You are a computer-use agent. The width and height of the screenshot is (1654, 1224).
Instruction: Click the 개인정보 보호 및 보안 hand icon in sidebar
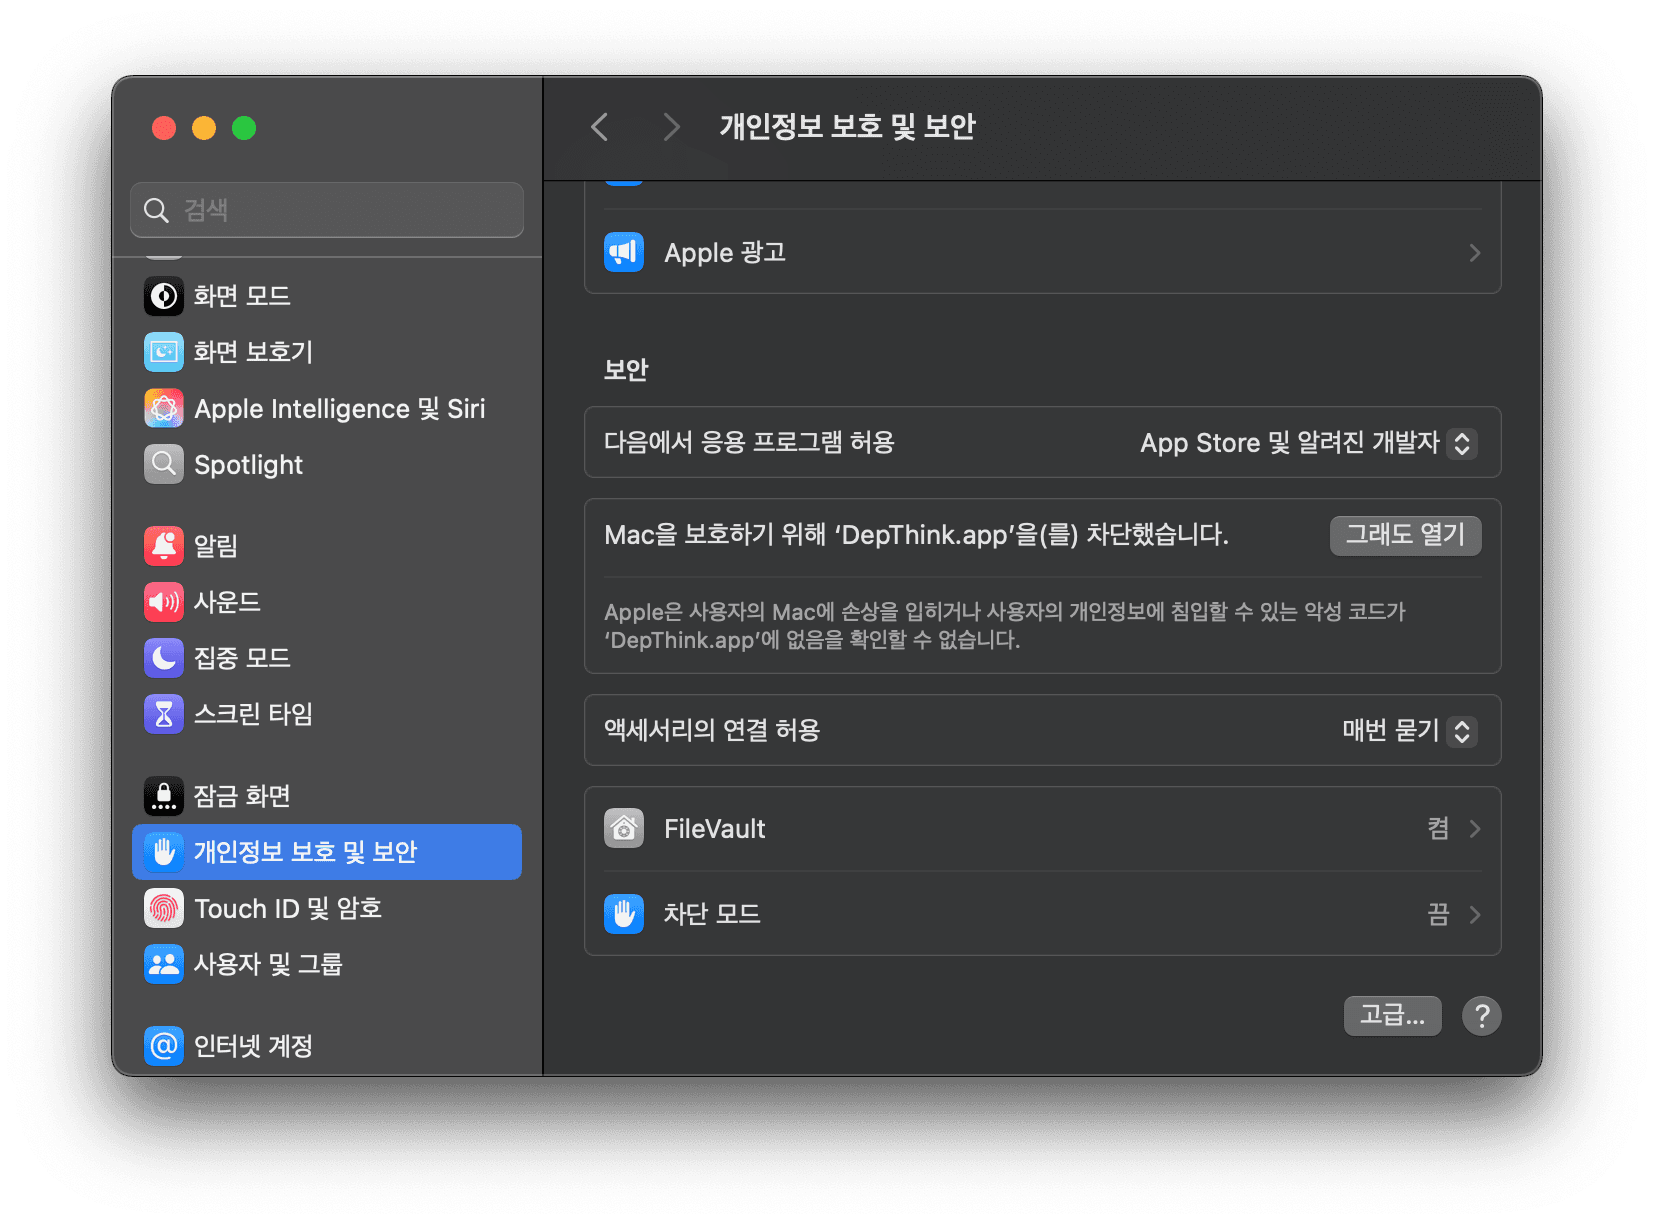point(164,852)
